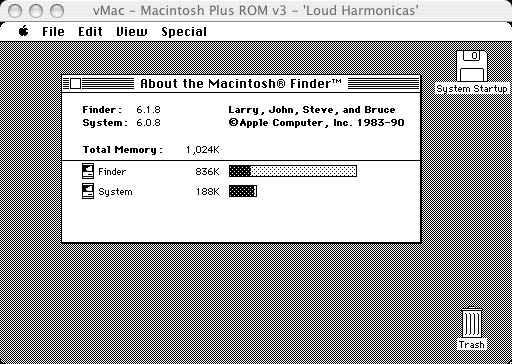Click the Apple Computer copyright line
512x364 pixels.
(316, 123)
